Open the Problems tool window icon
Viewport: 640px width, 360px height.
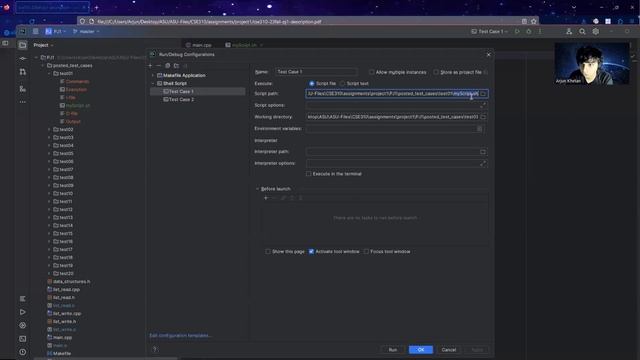point(22,352)
